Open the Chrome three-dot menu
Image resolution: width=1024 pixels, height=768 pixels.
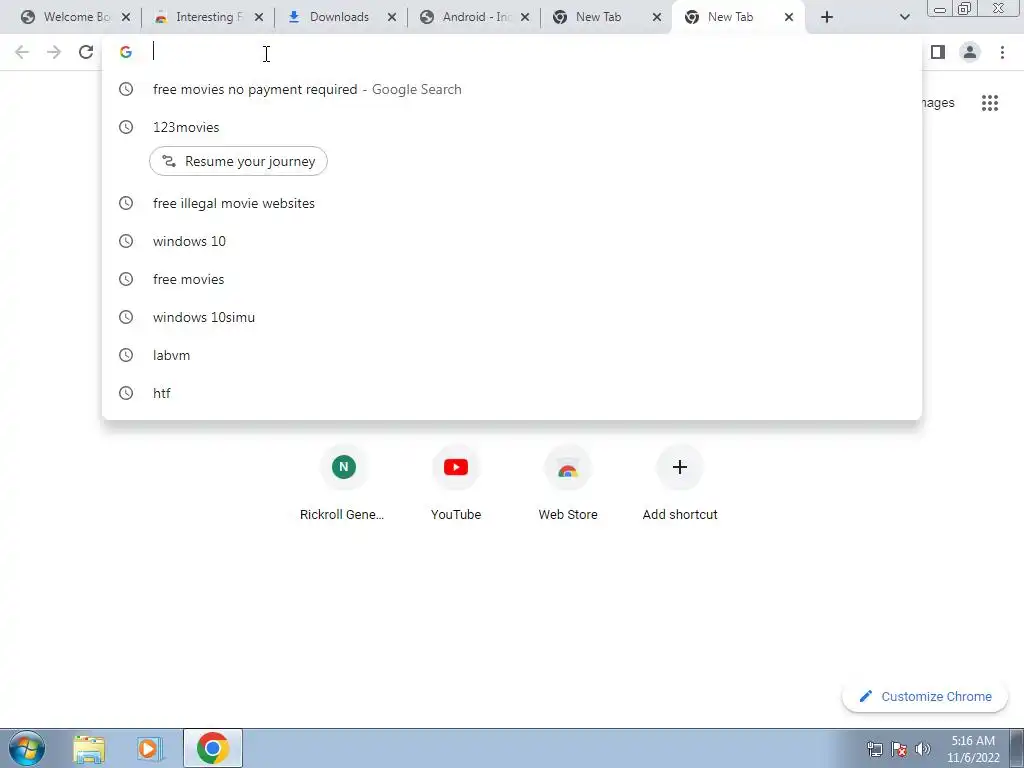1002,52
